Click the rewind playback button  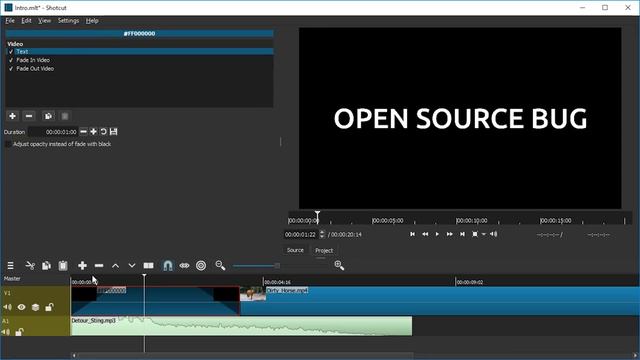click(x=425, y=234)
